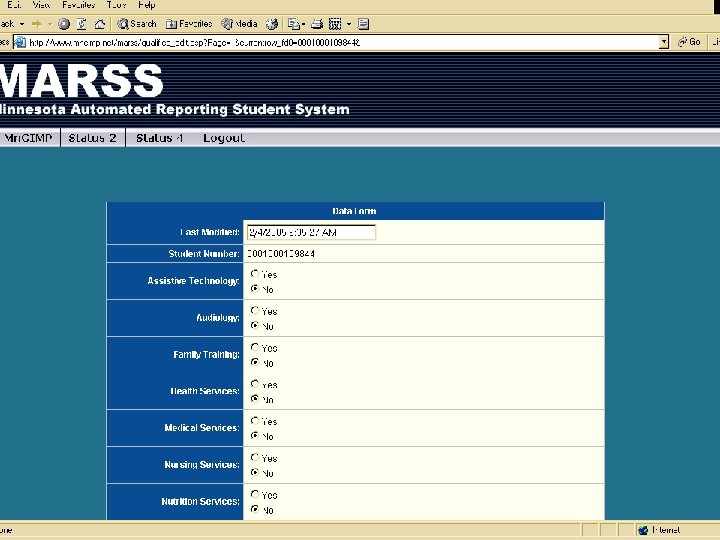The width and height of the screenshot is (720, 540).
Task: Click the Refresh page icon
Action: point(82,24)
